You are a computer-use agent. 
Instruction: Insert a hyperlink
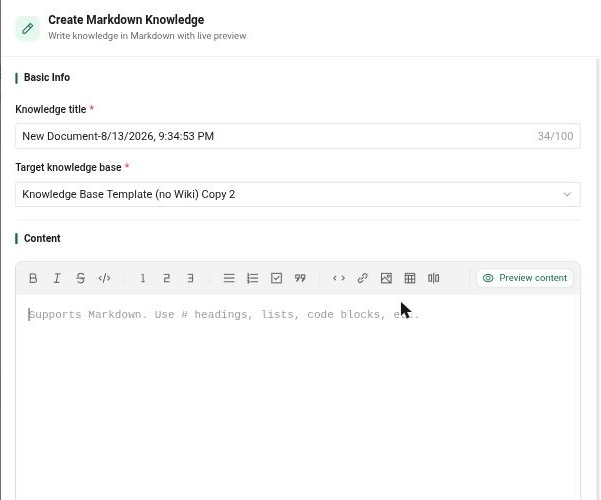[363, 278]
